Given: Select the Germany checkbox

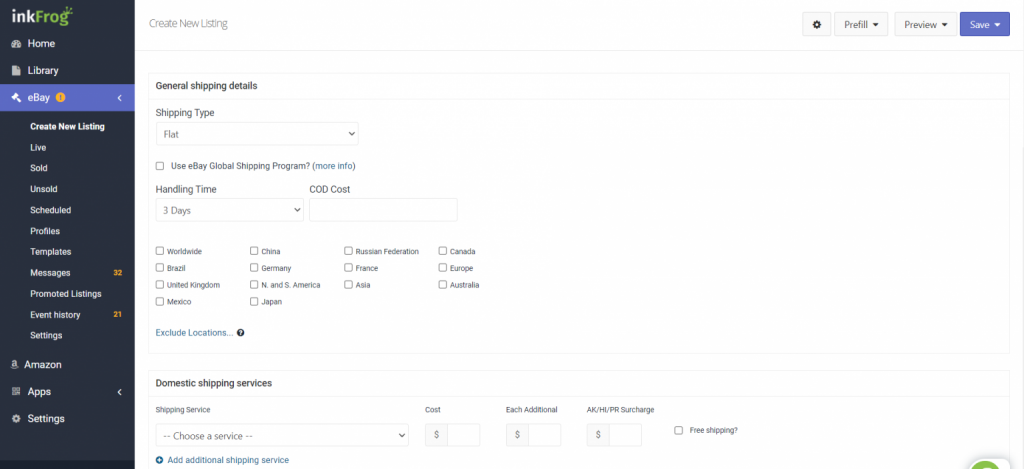Looking at the screenshot, I should (254, 268).
